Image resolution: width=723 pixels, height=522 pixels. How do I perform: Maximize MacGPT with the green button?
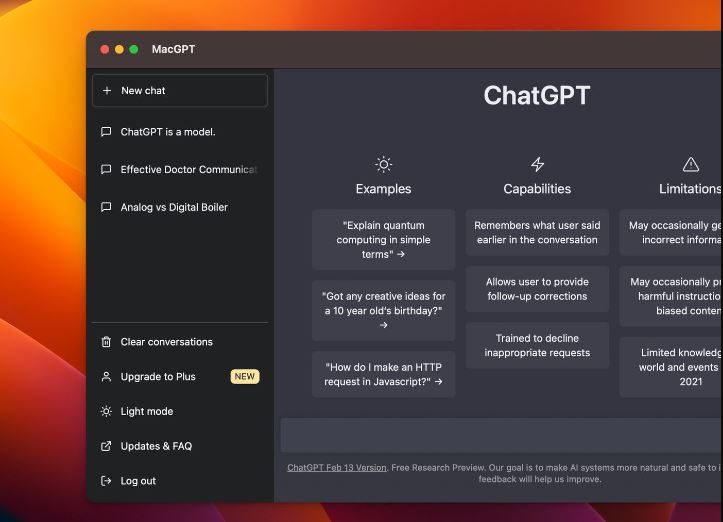click(134, 49)
